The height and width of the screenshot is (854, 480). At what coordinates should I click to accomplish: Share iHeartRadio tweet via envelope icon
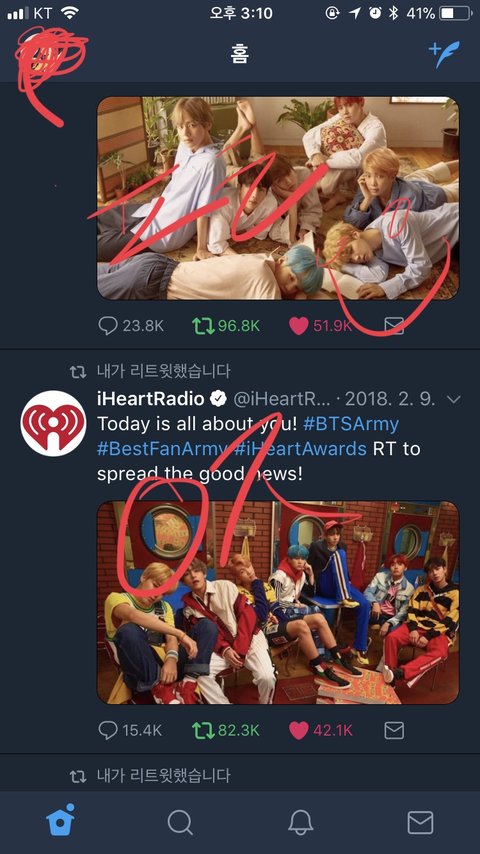pyautogui.click(x=394, y=730)
